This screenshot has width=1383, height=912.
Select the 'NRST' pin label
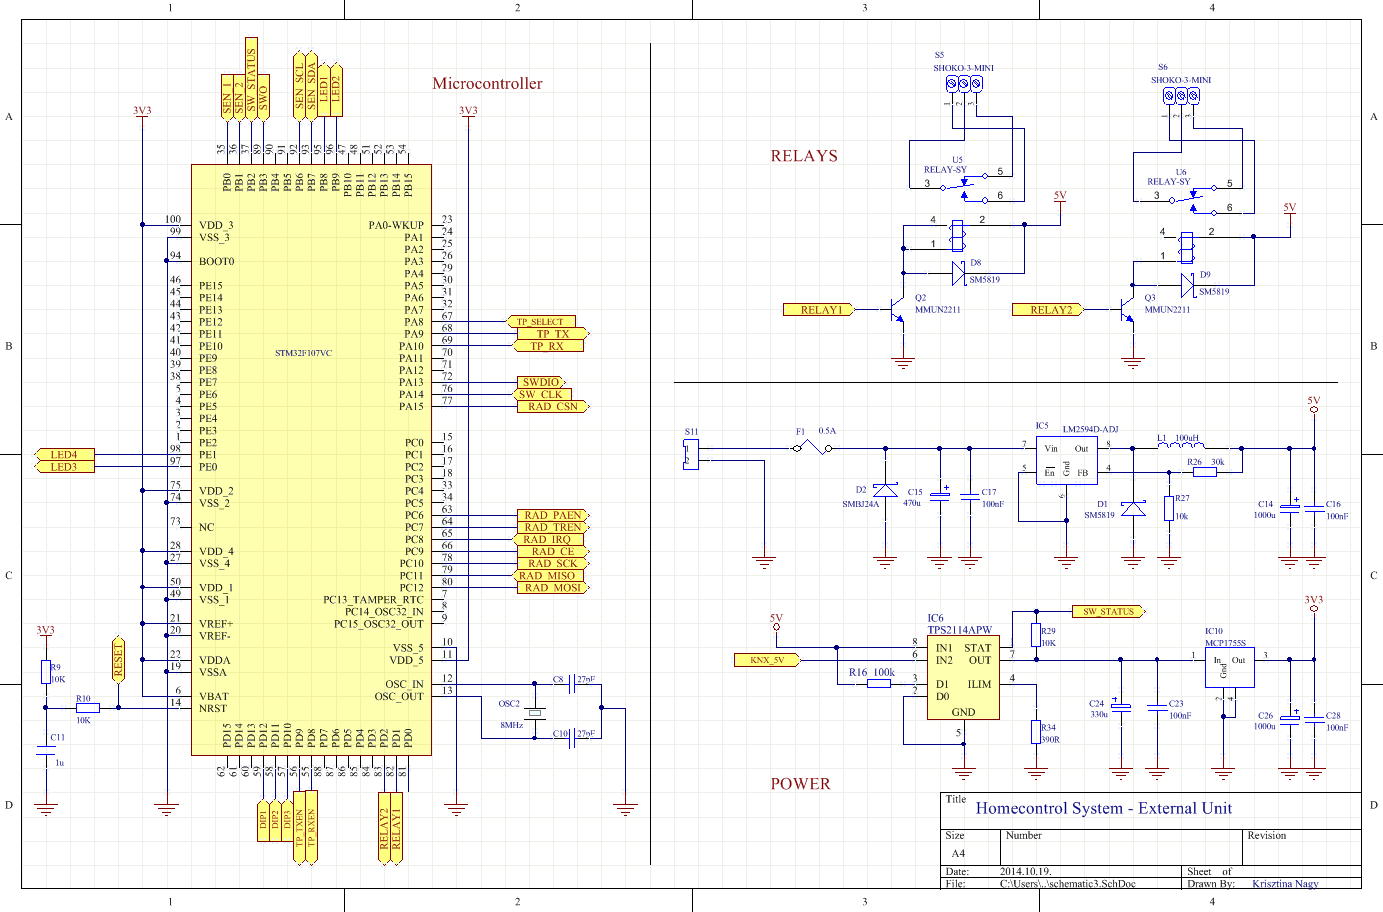point(213,708)
